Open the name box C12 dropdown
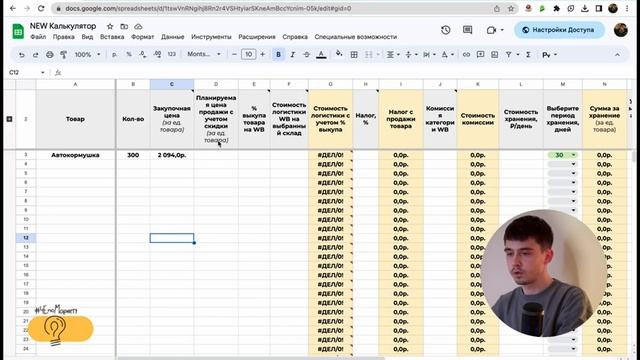Viewport: 640px width, 360px height. [x=42, y=73]
